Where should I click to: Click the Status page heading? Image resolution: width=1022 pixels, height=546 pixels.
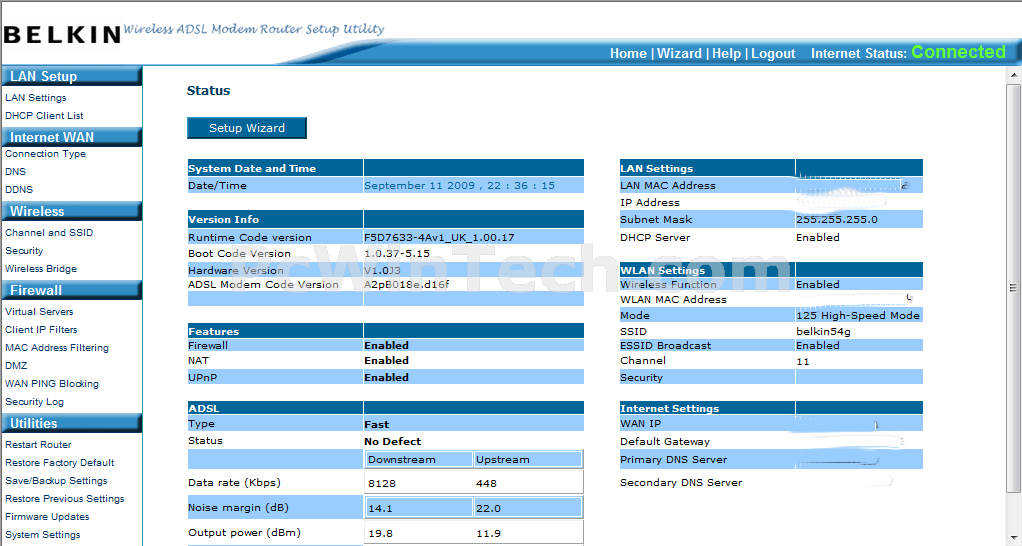[209, 91]
